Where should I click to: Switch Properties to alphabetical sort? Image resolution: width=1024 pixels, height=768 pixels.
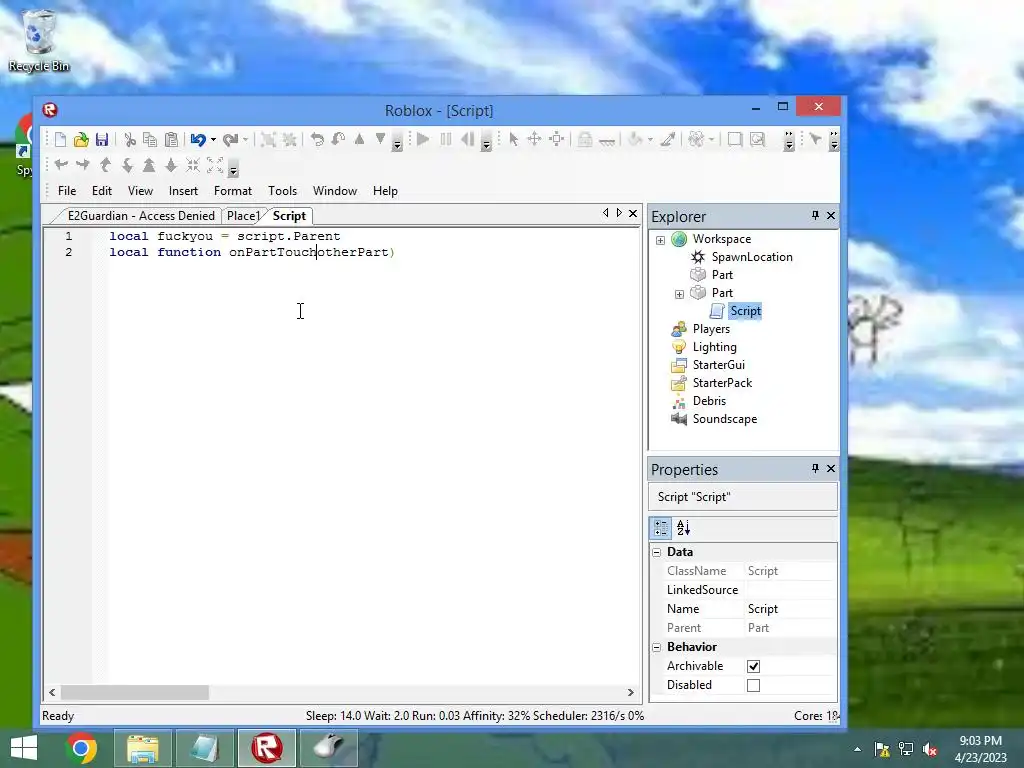point(683,528)
